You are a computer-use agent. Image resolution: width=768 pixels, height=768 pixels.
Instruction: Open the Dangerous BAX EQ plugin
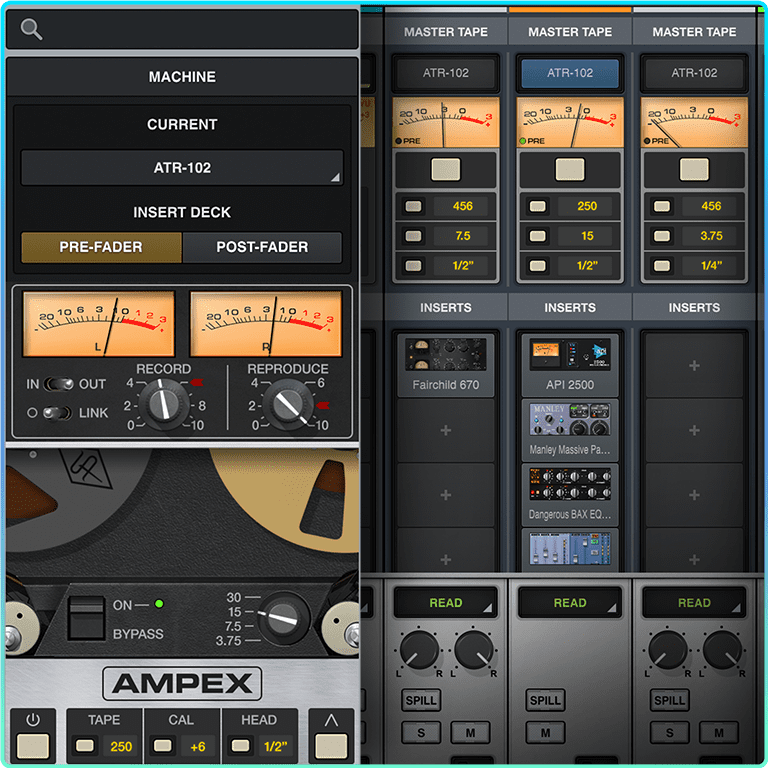(x=570, y=494)
